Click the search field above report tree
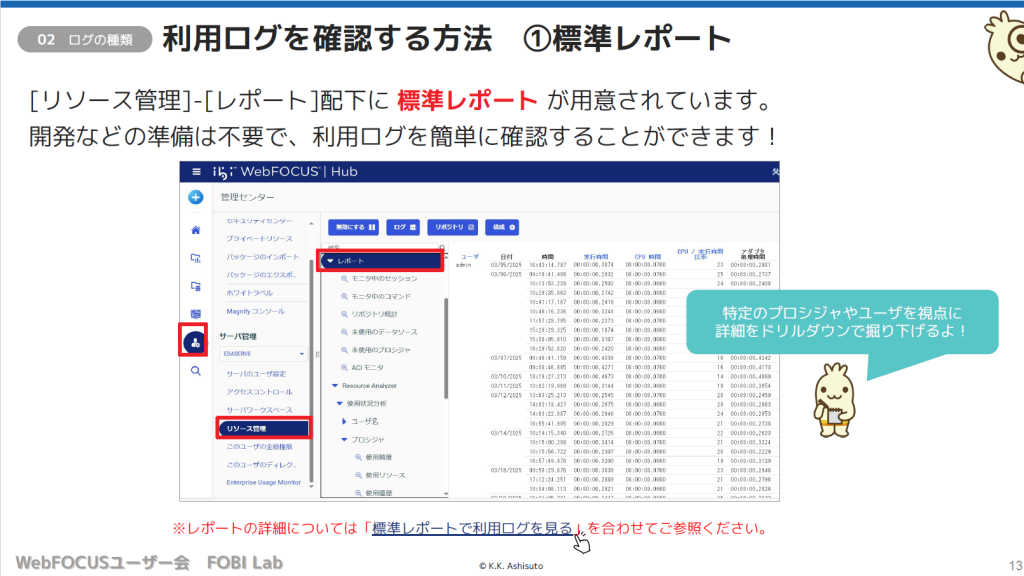The image size is (1024, 576). (382, 248)
